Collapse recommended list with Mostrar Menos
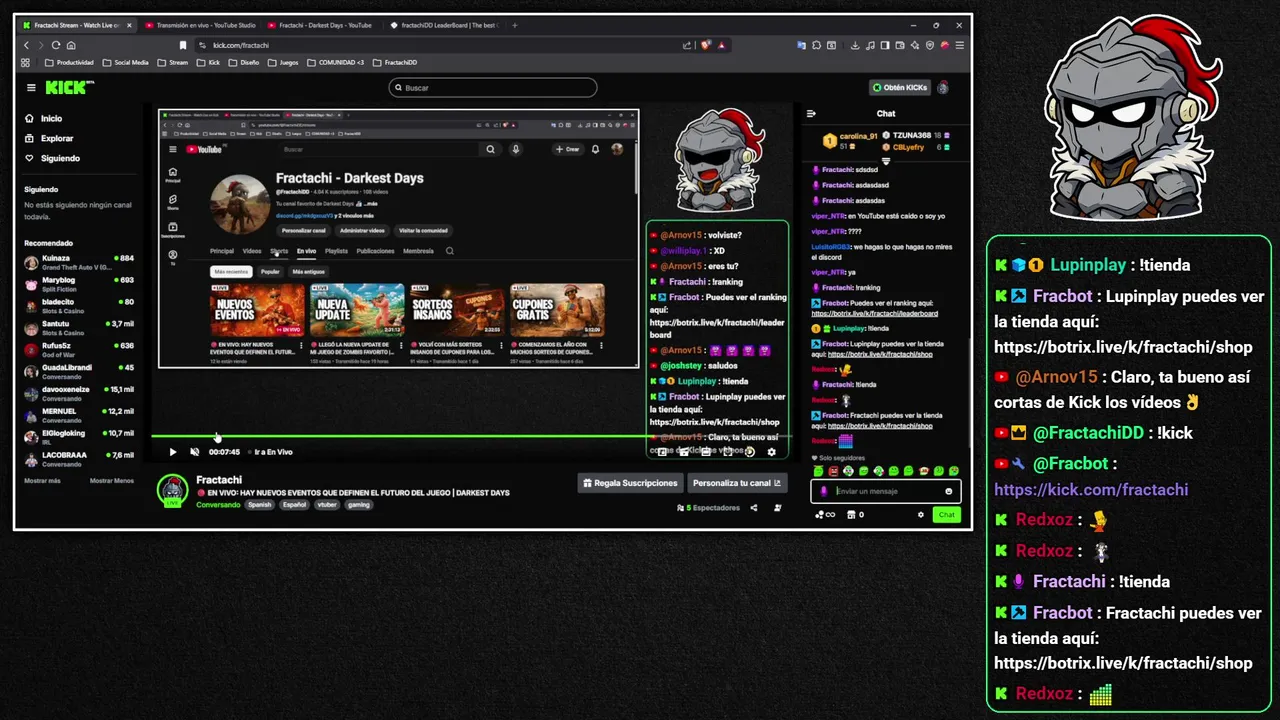1280x720 pixels. 111,481
